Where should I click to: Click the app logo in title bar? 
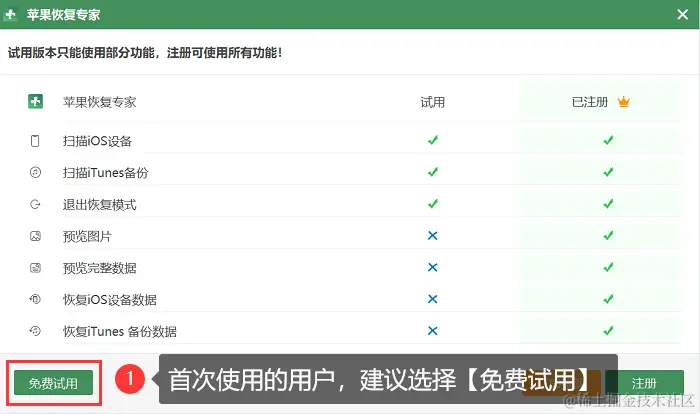pos(10,14)
